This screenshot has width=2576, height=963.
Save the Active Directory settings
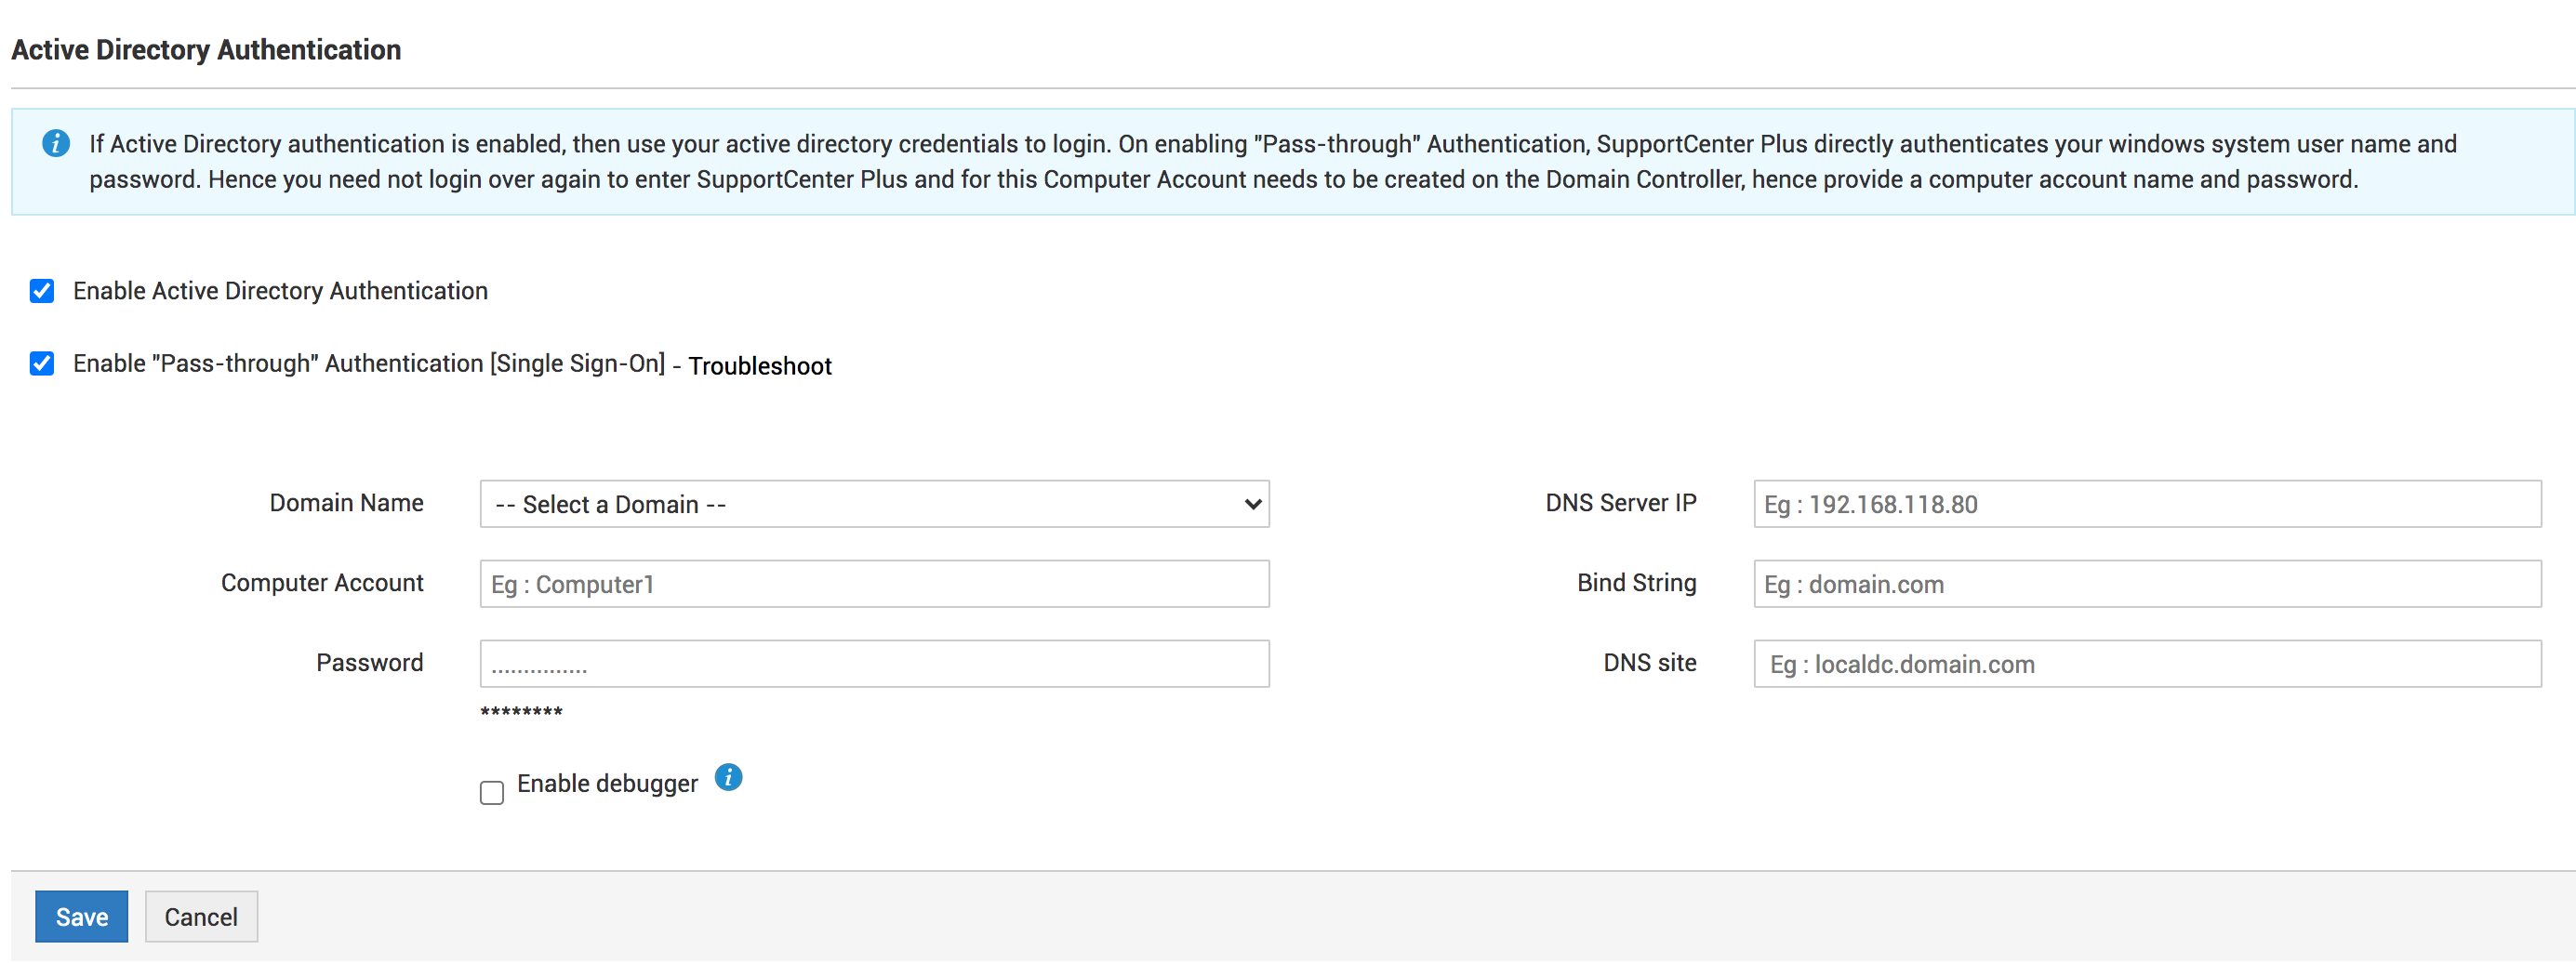[81, 916]
